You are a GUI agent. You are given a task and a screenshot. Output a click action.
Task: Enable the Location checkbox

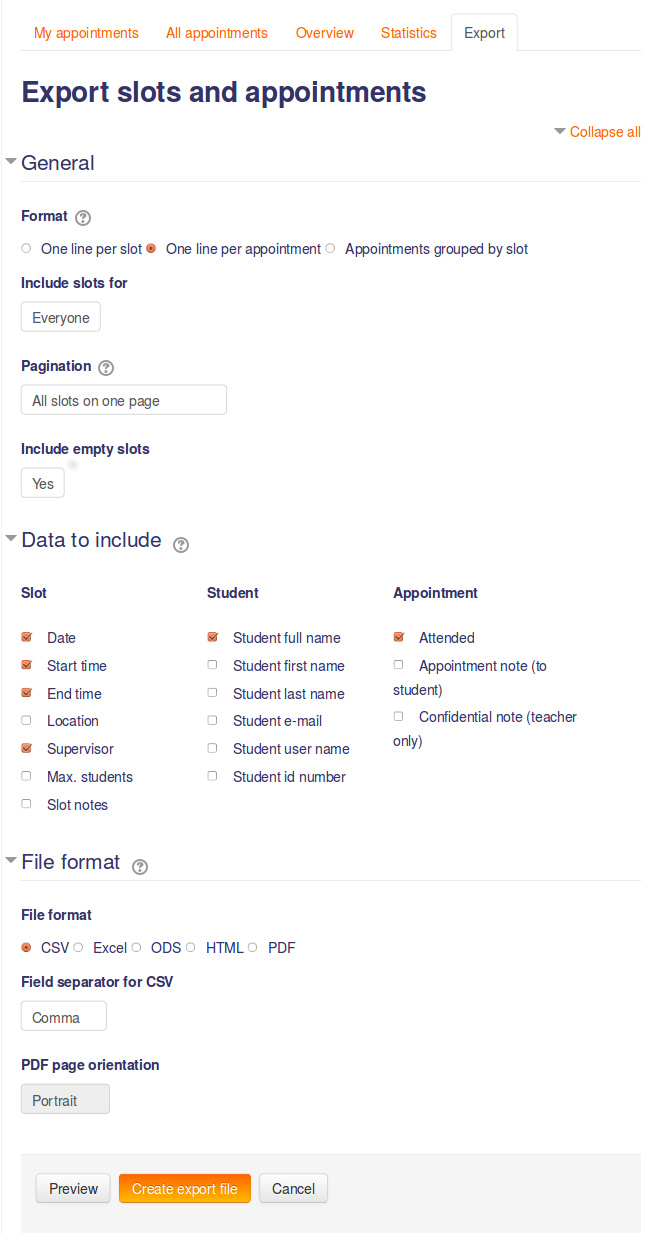(x=25, y=719)
